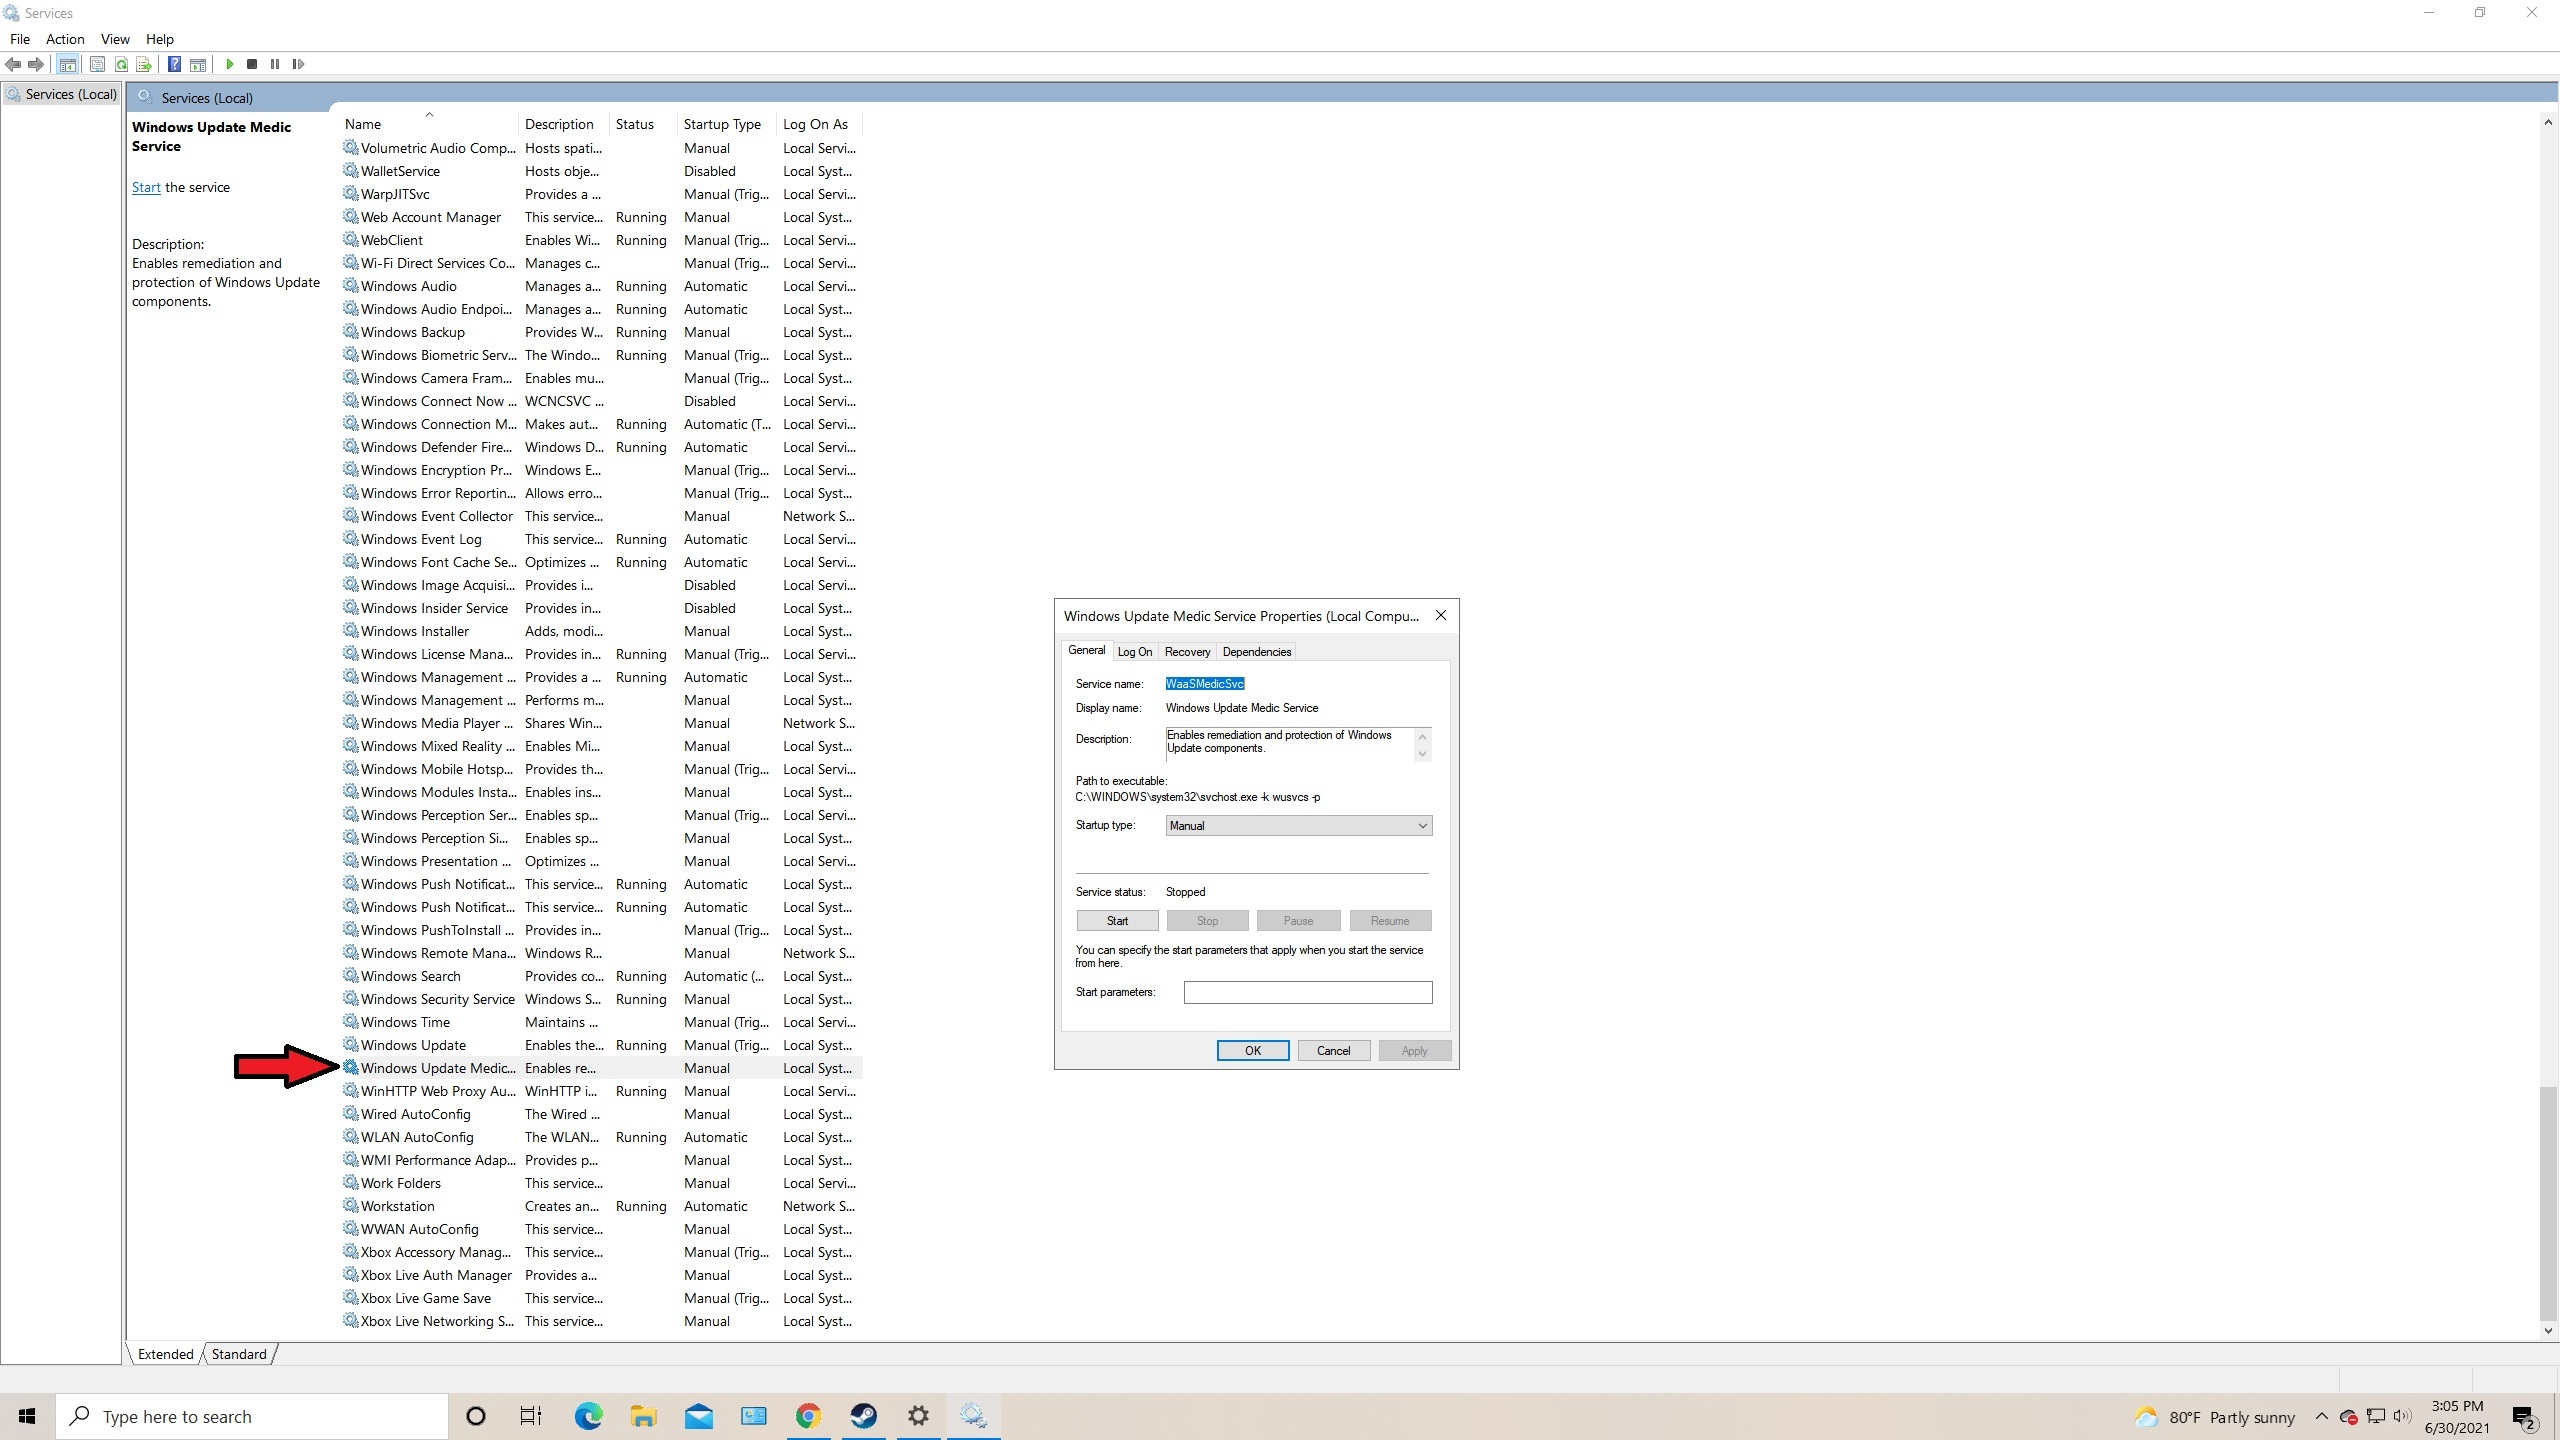The height and width of the screenshot is (1440, 2560).
Task: Click the scroll up arrow of services list
Action: 2548,122
